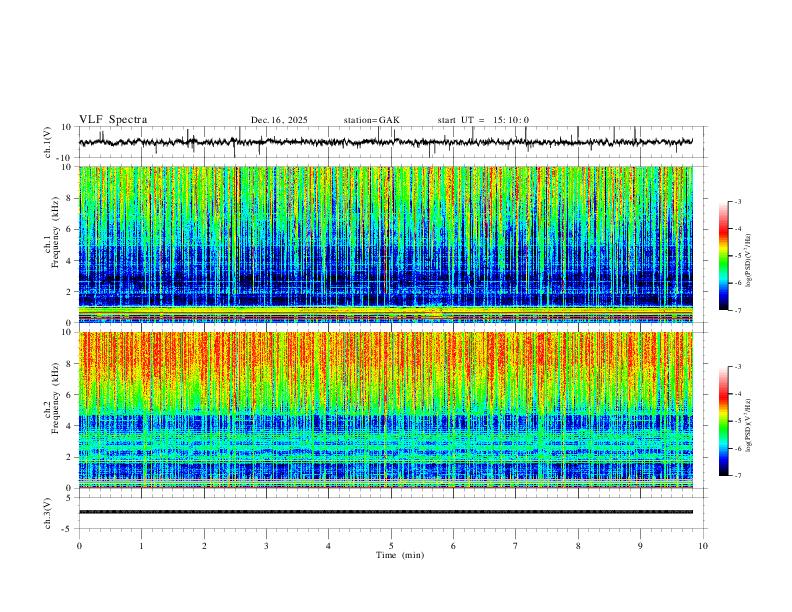Click the 'station=GAK' label

[x=371, y=120]
